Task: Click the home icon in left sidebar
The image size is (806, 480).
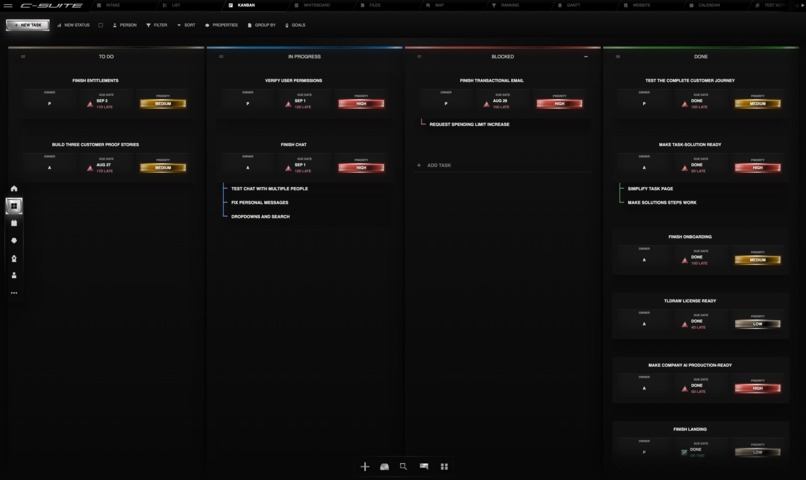Action: [14, 189]
